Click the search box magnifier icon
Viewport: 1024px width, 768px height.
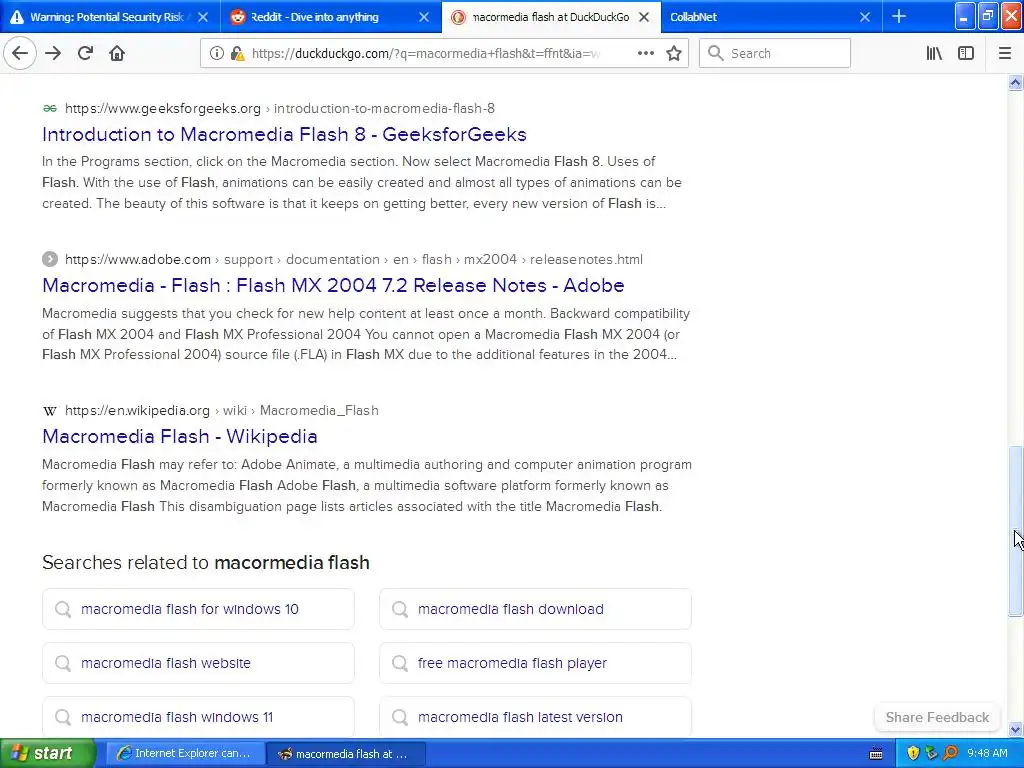(716, 54)
